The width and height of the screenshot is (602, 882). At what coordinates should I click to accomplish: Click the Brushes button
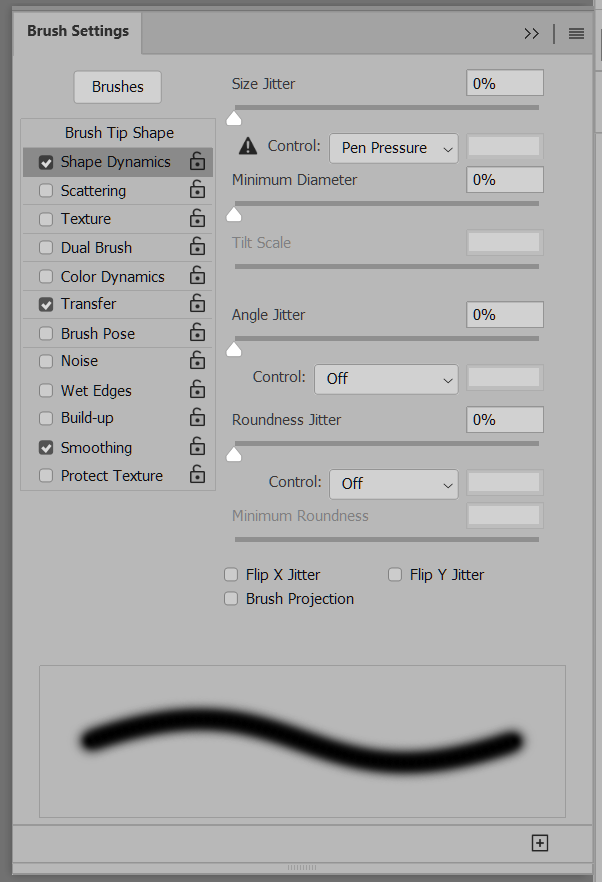117,87
